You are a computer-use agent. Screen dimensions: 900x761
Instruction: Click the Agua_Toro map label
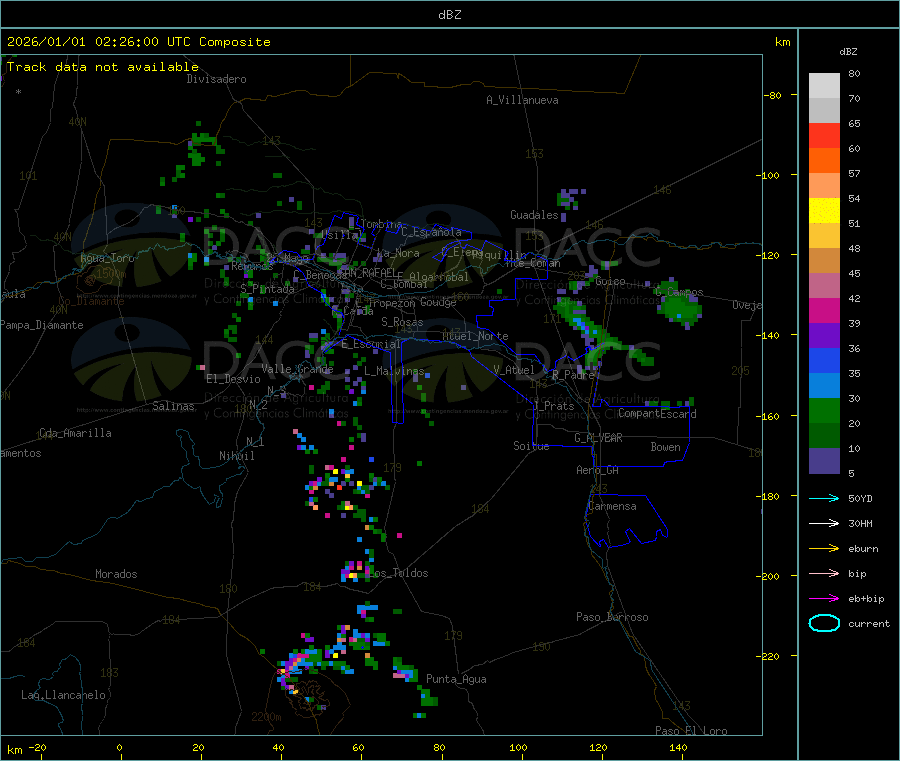107,258
